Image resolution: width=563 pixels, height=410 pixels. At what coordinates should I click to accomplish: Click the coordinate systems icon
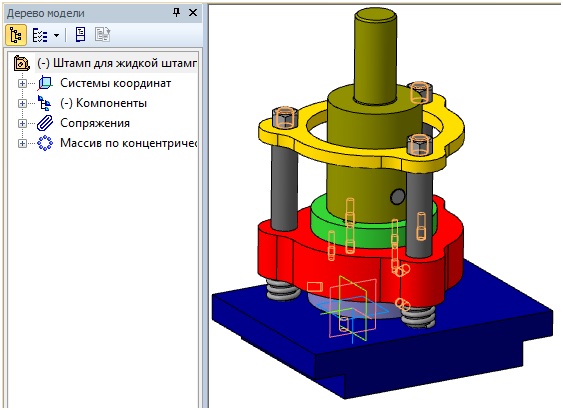pos(45,83)
